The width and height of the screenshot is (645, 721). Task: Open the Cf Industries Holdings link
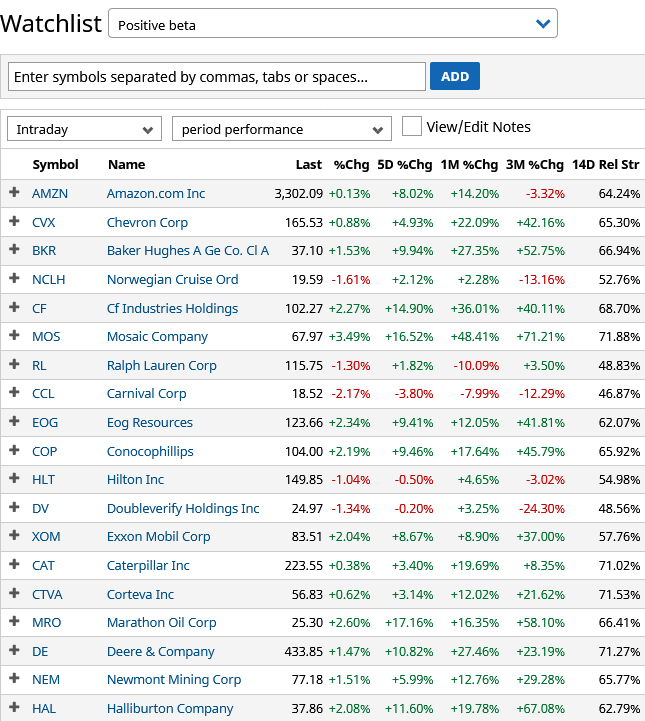click(x=172, y=309)
